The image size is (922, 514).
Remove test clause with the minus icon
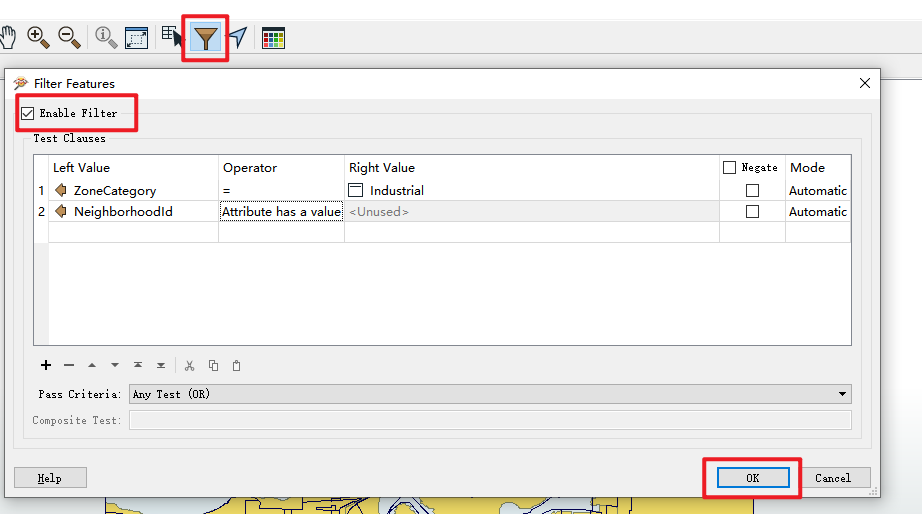(69, 366)
